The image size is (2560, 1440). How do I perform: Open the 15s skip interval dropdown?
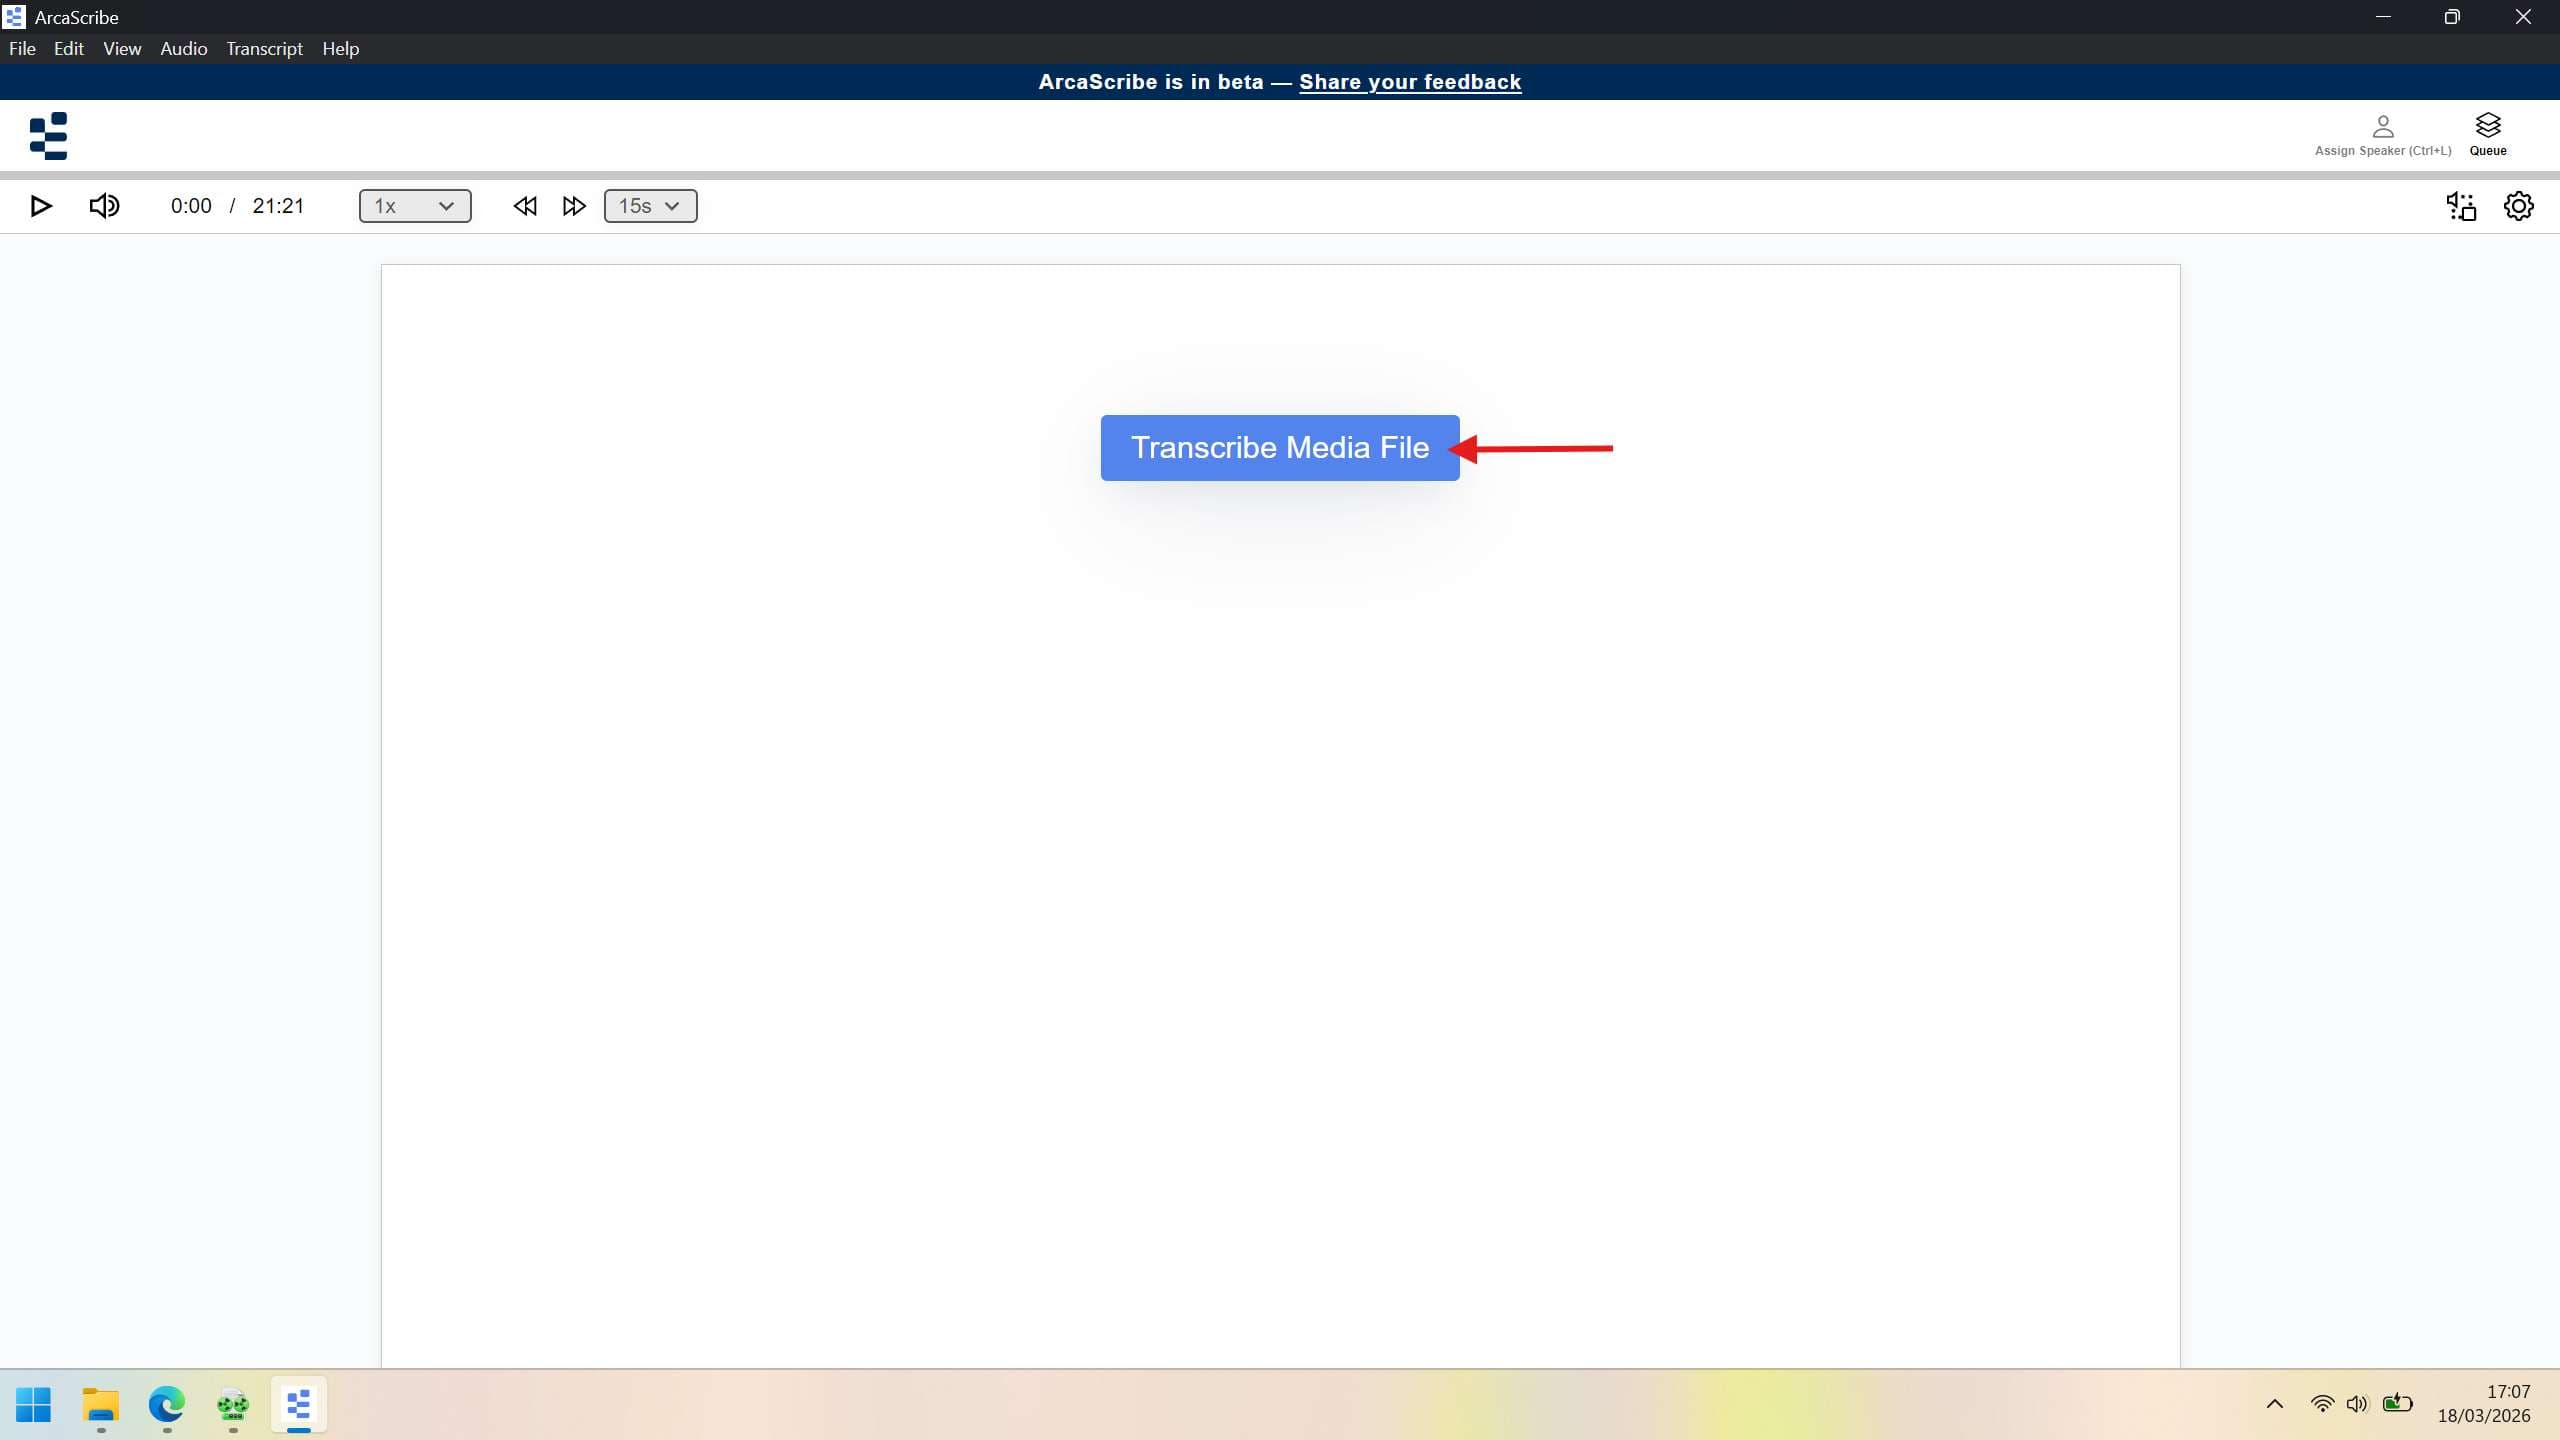(x=648, y=206)
